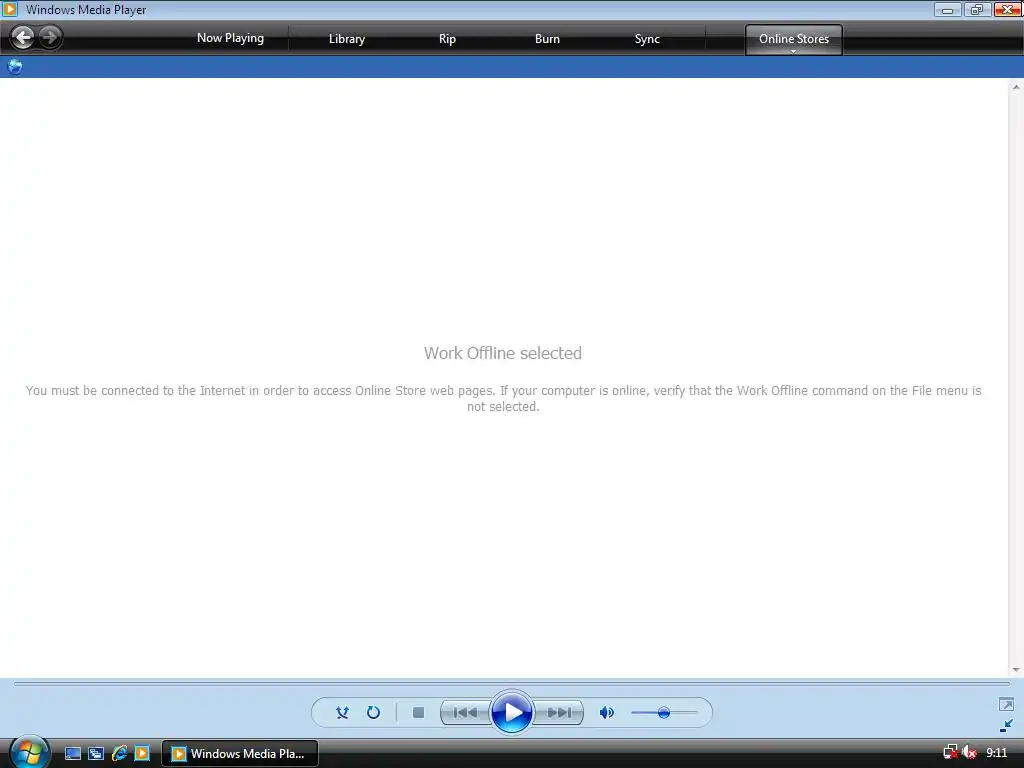Click the scrollbar up arrow

(1016, 87)
